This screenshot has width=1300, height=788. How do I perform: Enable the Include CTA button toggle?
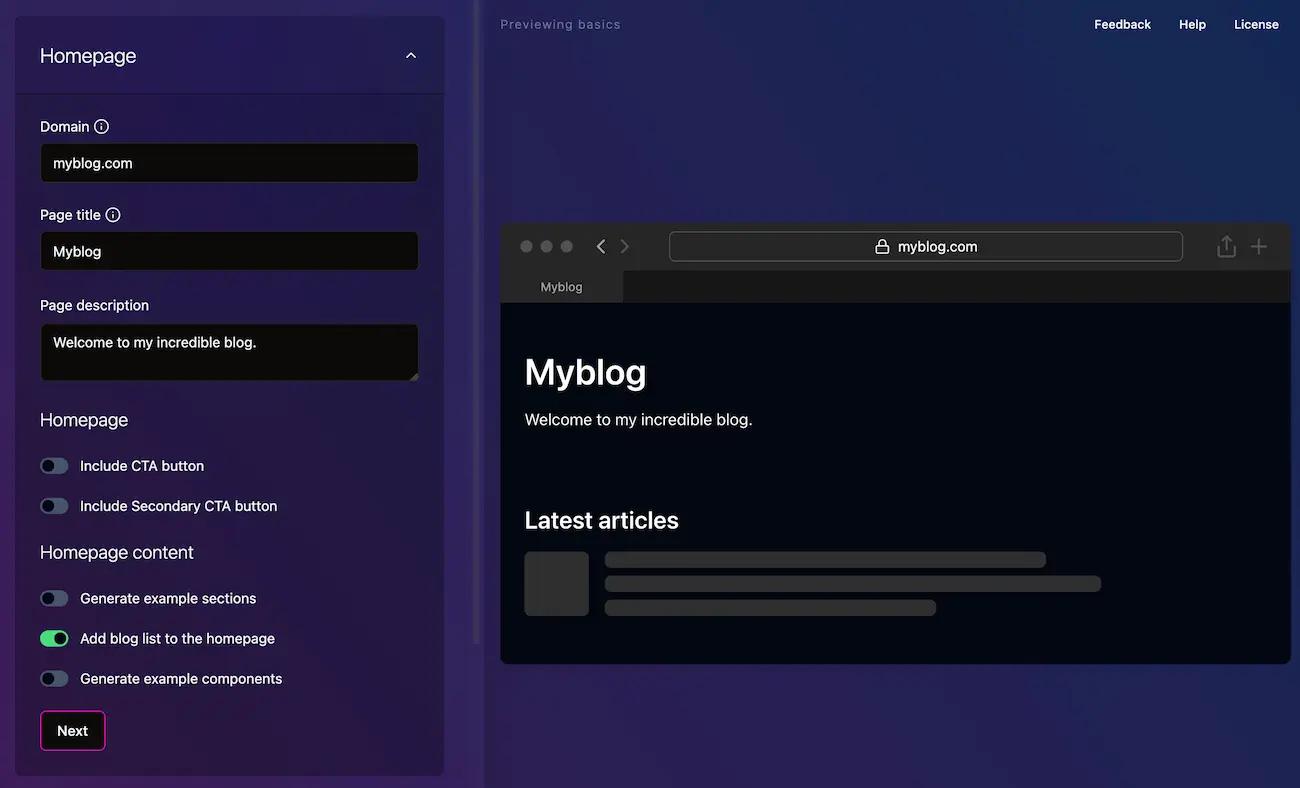point(54,465)
